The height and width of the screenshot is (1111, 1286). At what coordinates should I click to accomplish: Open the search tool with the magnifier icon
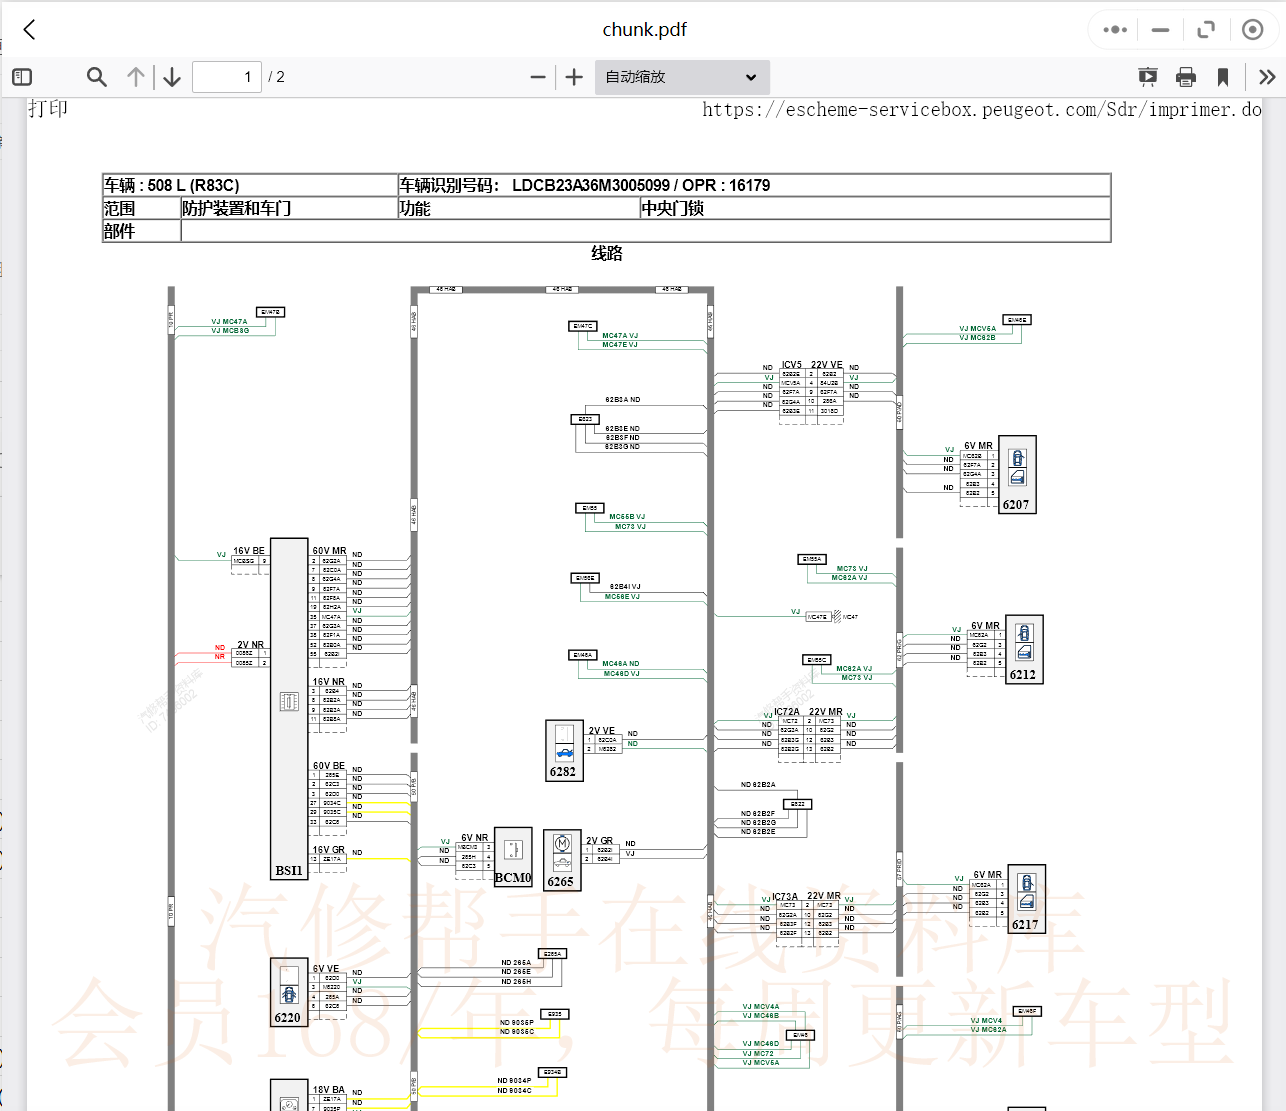click(x=96, y=76)
